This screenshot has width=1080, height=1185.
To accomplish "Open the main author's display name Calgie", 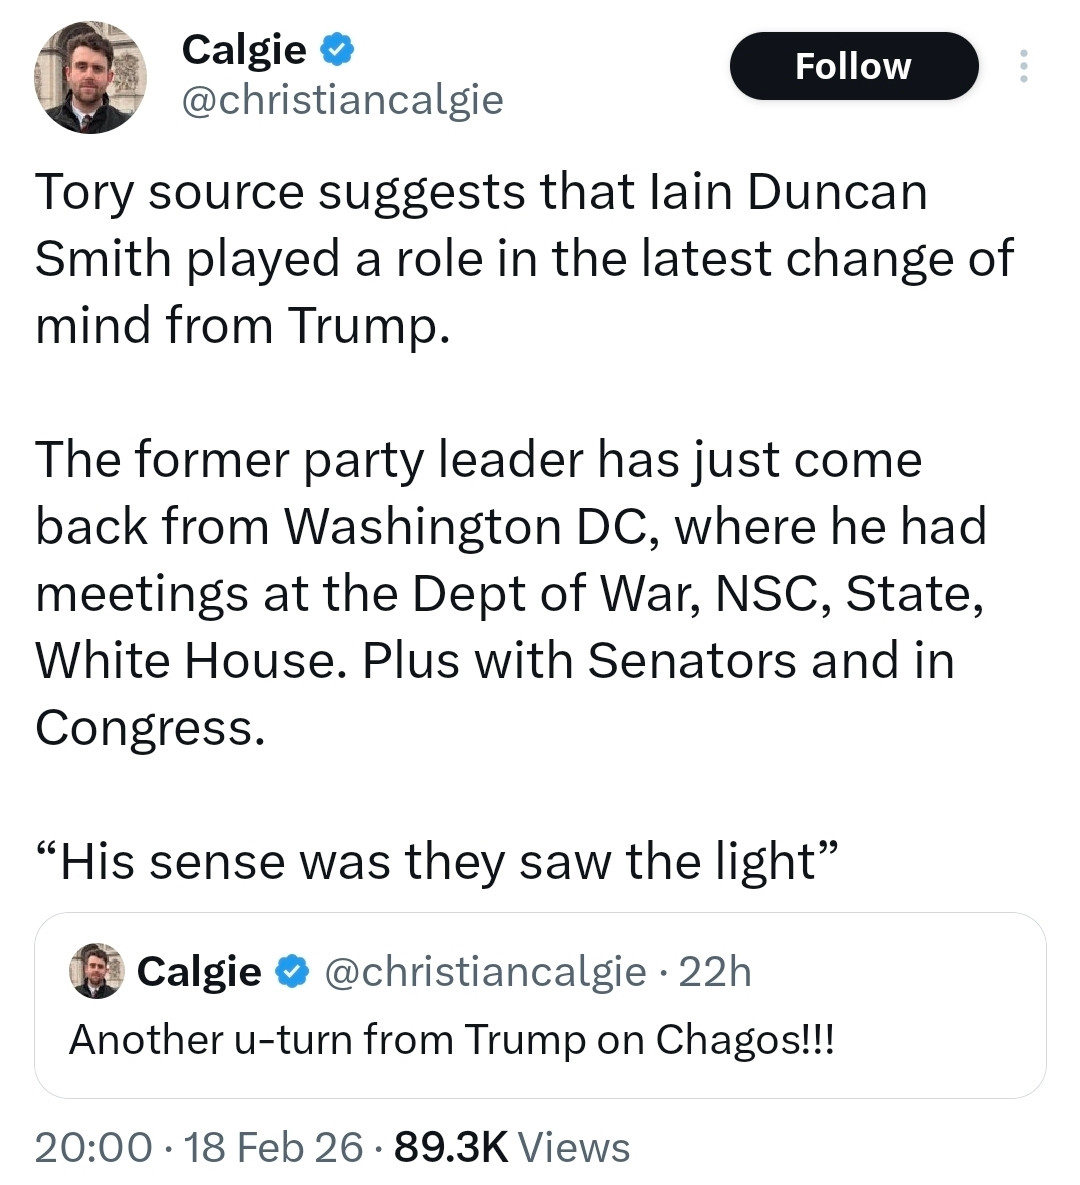I will (244, 48).
